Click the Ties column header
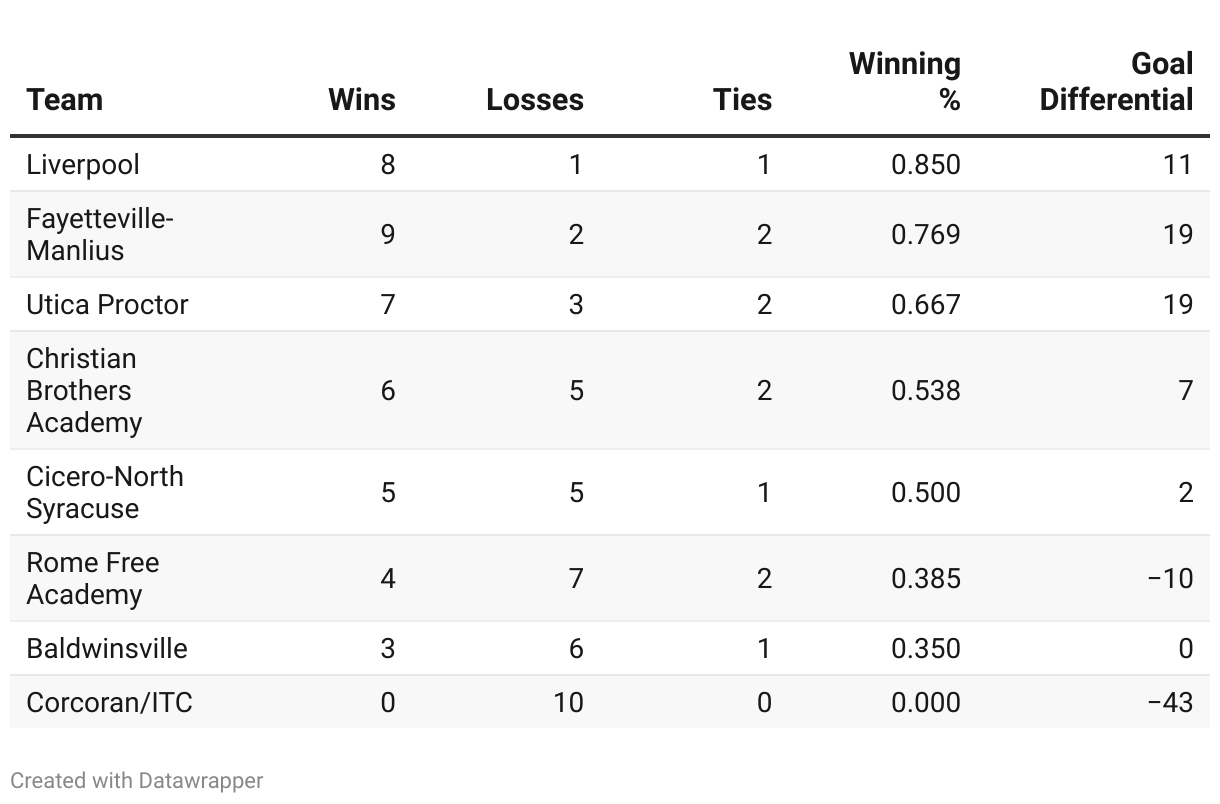 coord(742,100)
